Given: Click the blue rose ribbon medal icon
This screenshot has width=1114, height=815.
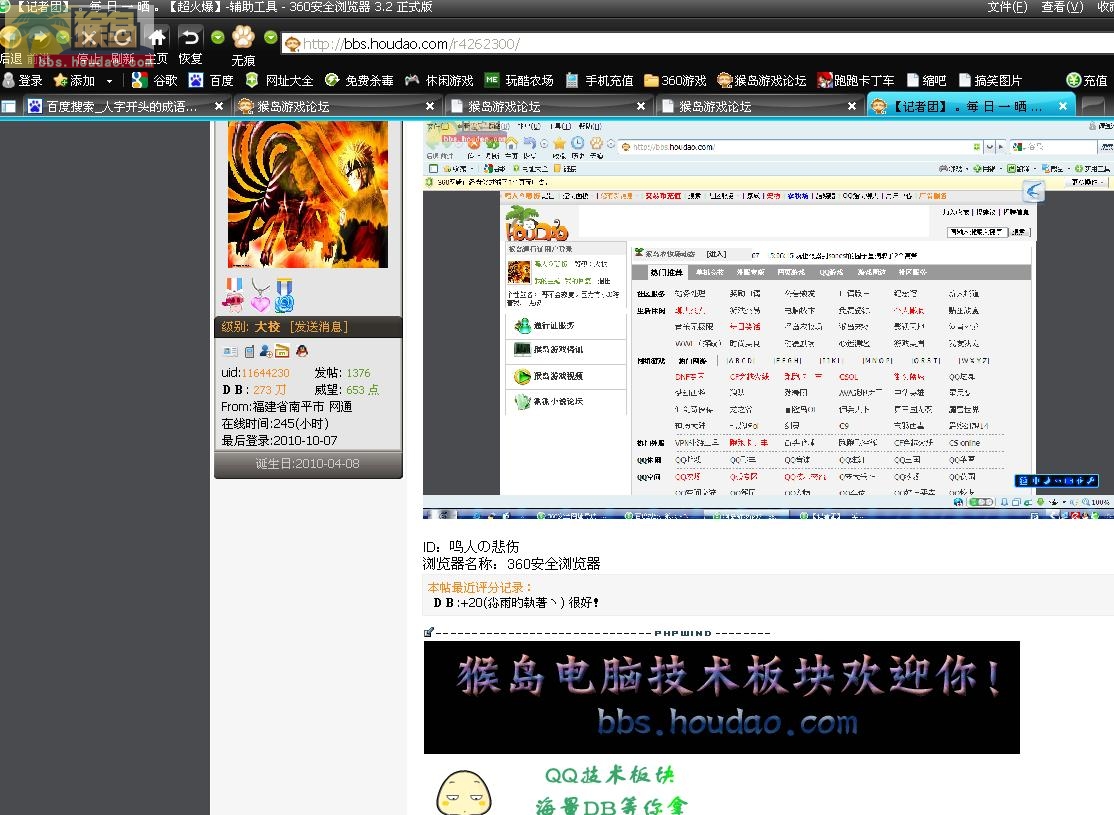Looking at the screenshot, I should pyautogui.click(x=284, y=296).
